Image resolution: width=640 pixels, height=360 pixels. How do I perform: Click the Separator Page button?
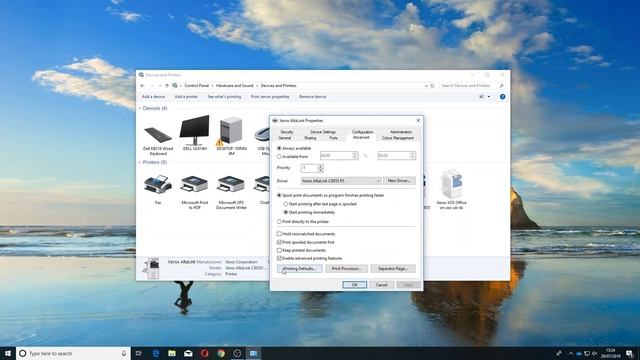click(393, 269)
